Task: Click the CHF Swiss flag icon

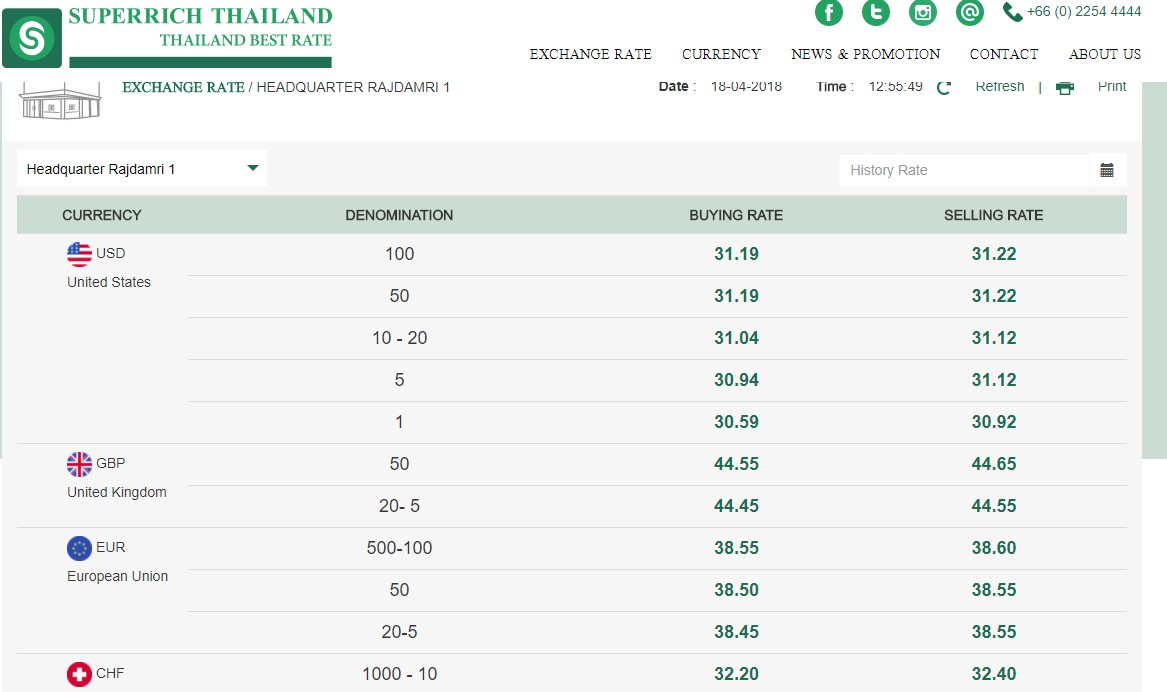Action: [x=79, y=674]
